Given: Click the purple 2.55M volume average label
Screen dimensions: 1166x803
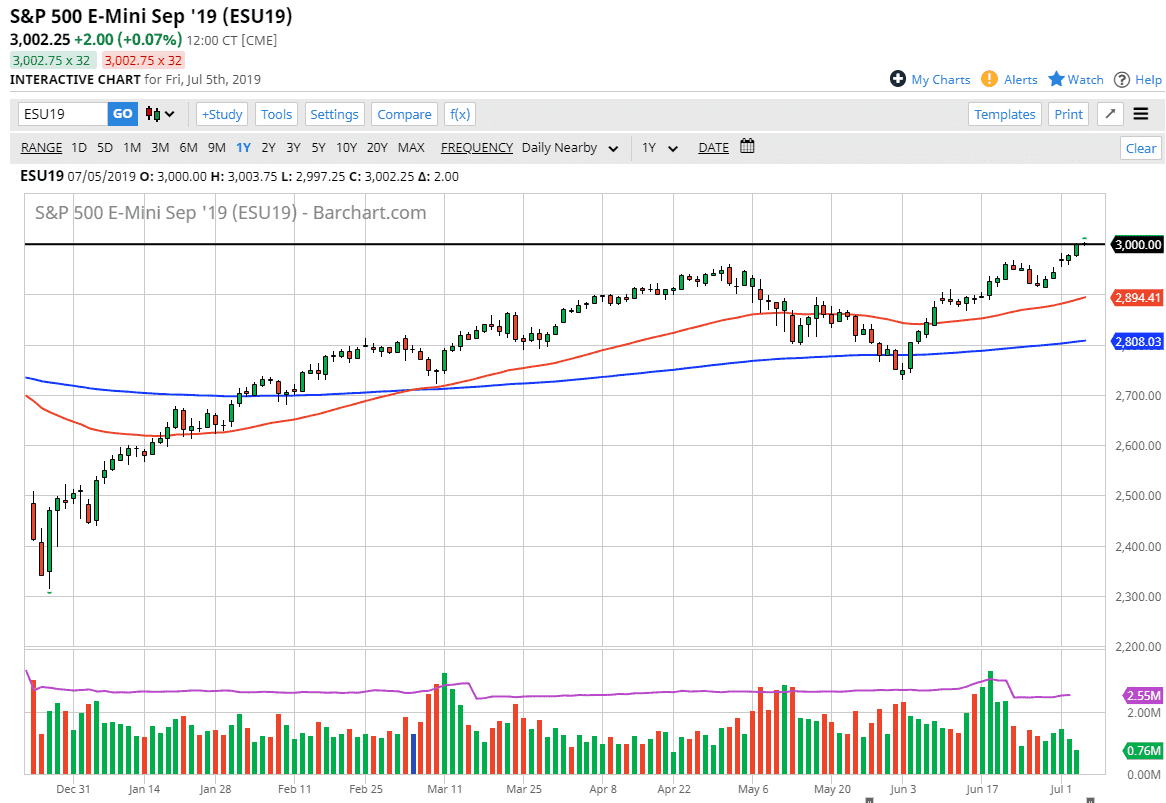Looking at the screenshot, I should point(1142,695).
